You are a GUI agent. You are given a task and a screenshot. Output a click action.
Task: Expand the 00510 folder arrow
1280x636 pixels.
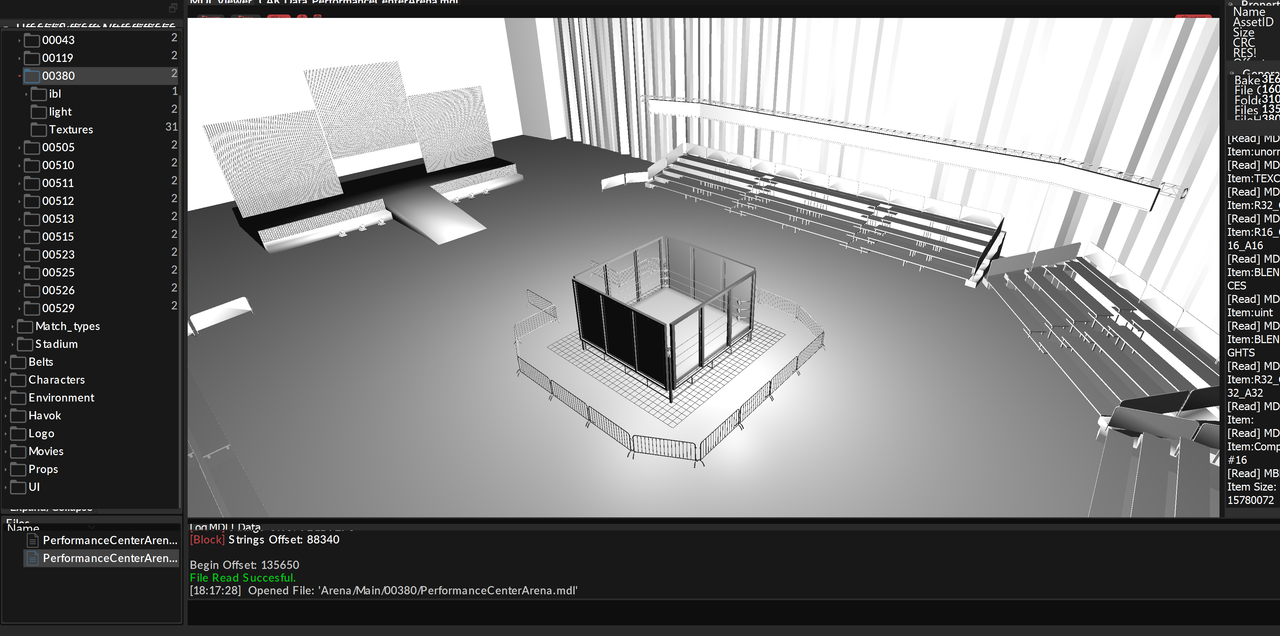tap(19, 165)
